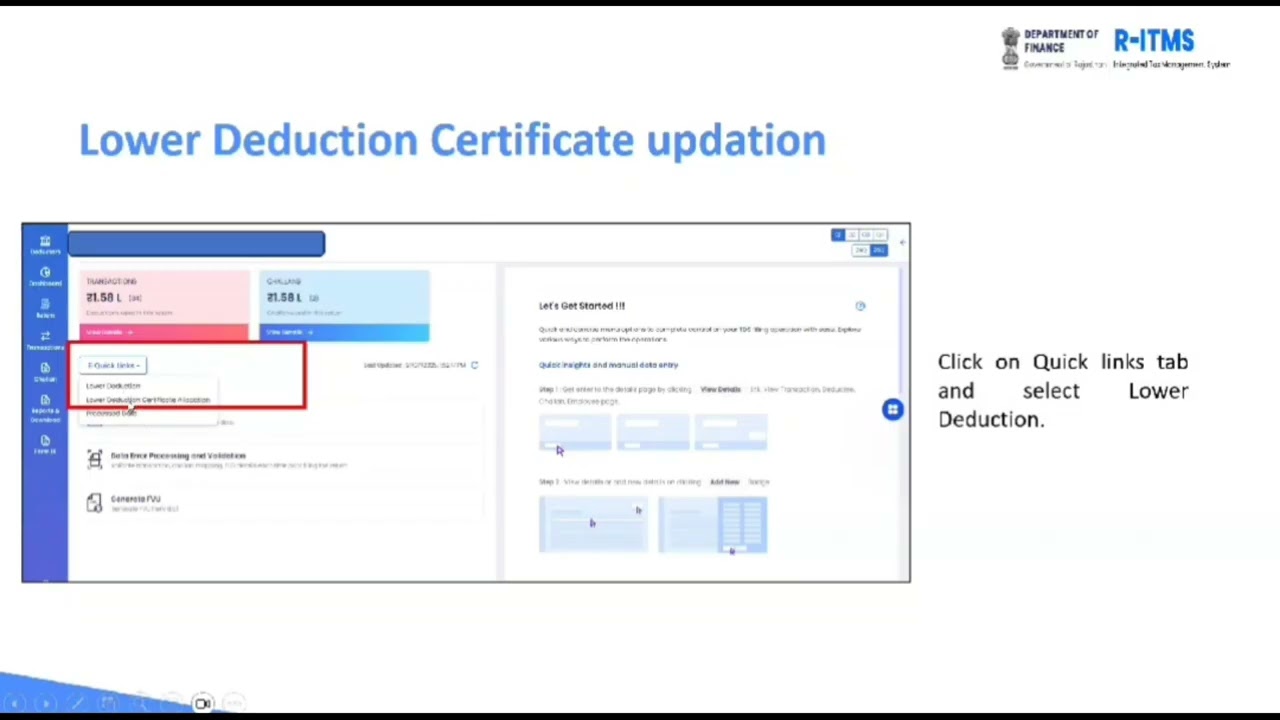Screen dimensions: 1280x720
Task: Click the first Step 1 illustration thumbnail
Action: [x=575, y=432]
